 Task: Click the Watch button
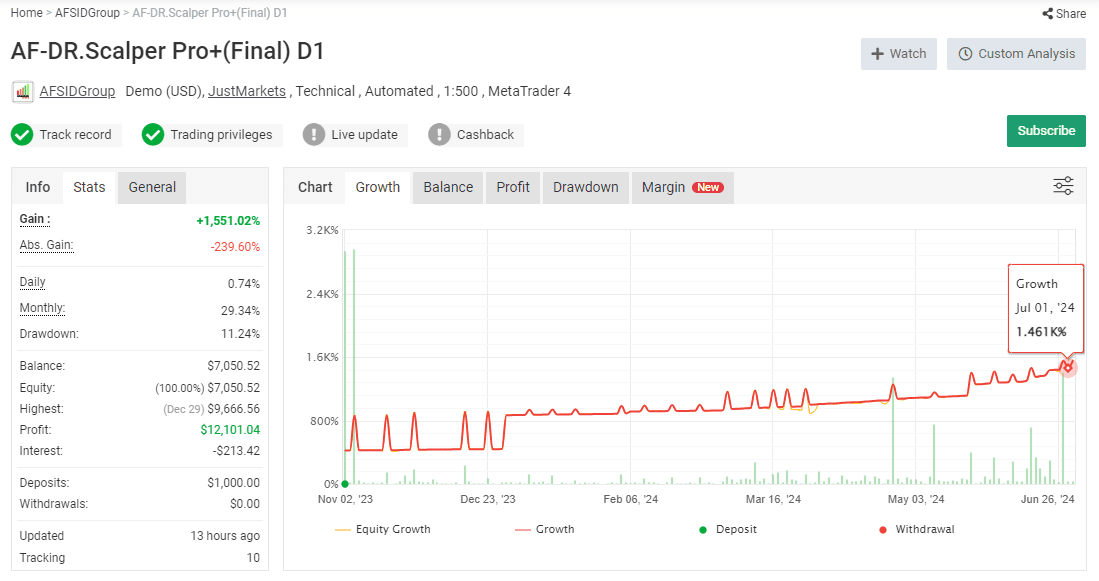899,54
